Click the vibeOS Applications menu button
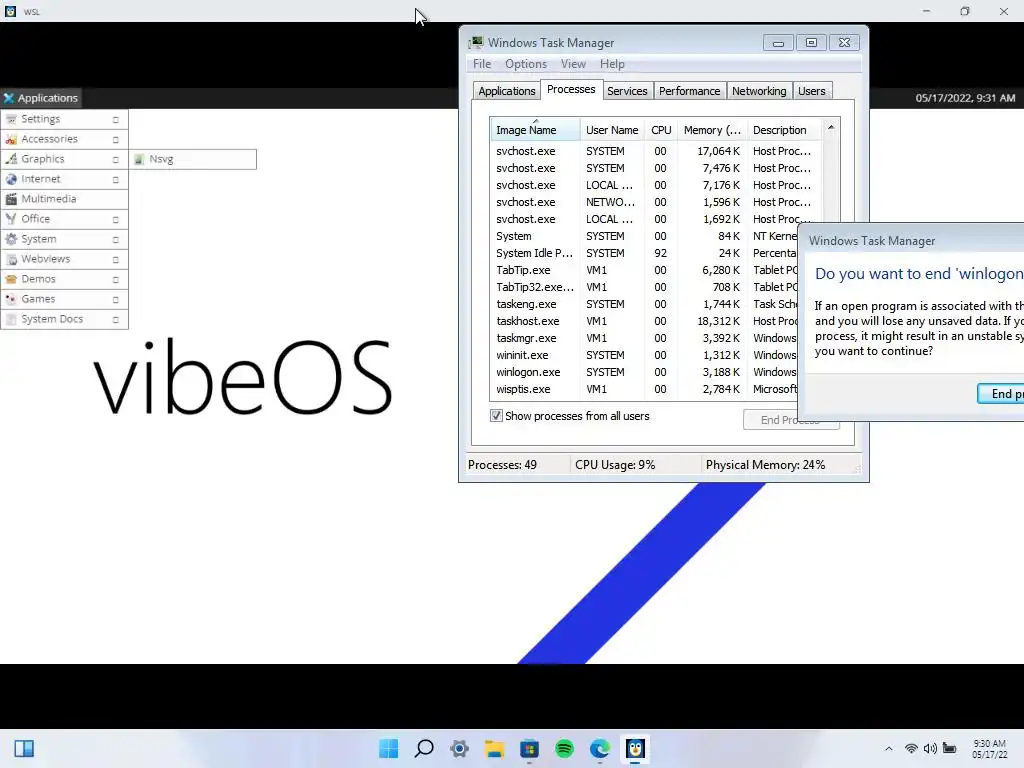 [x=40, y=98]
